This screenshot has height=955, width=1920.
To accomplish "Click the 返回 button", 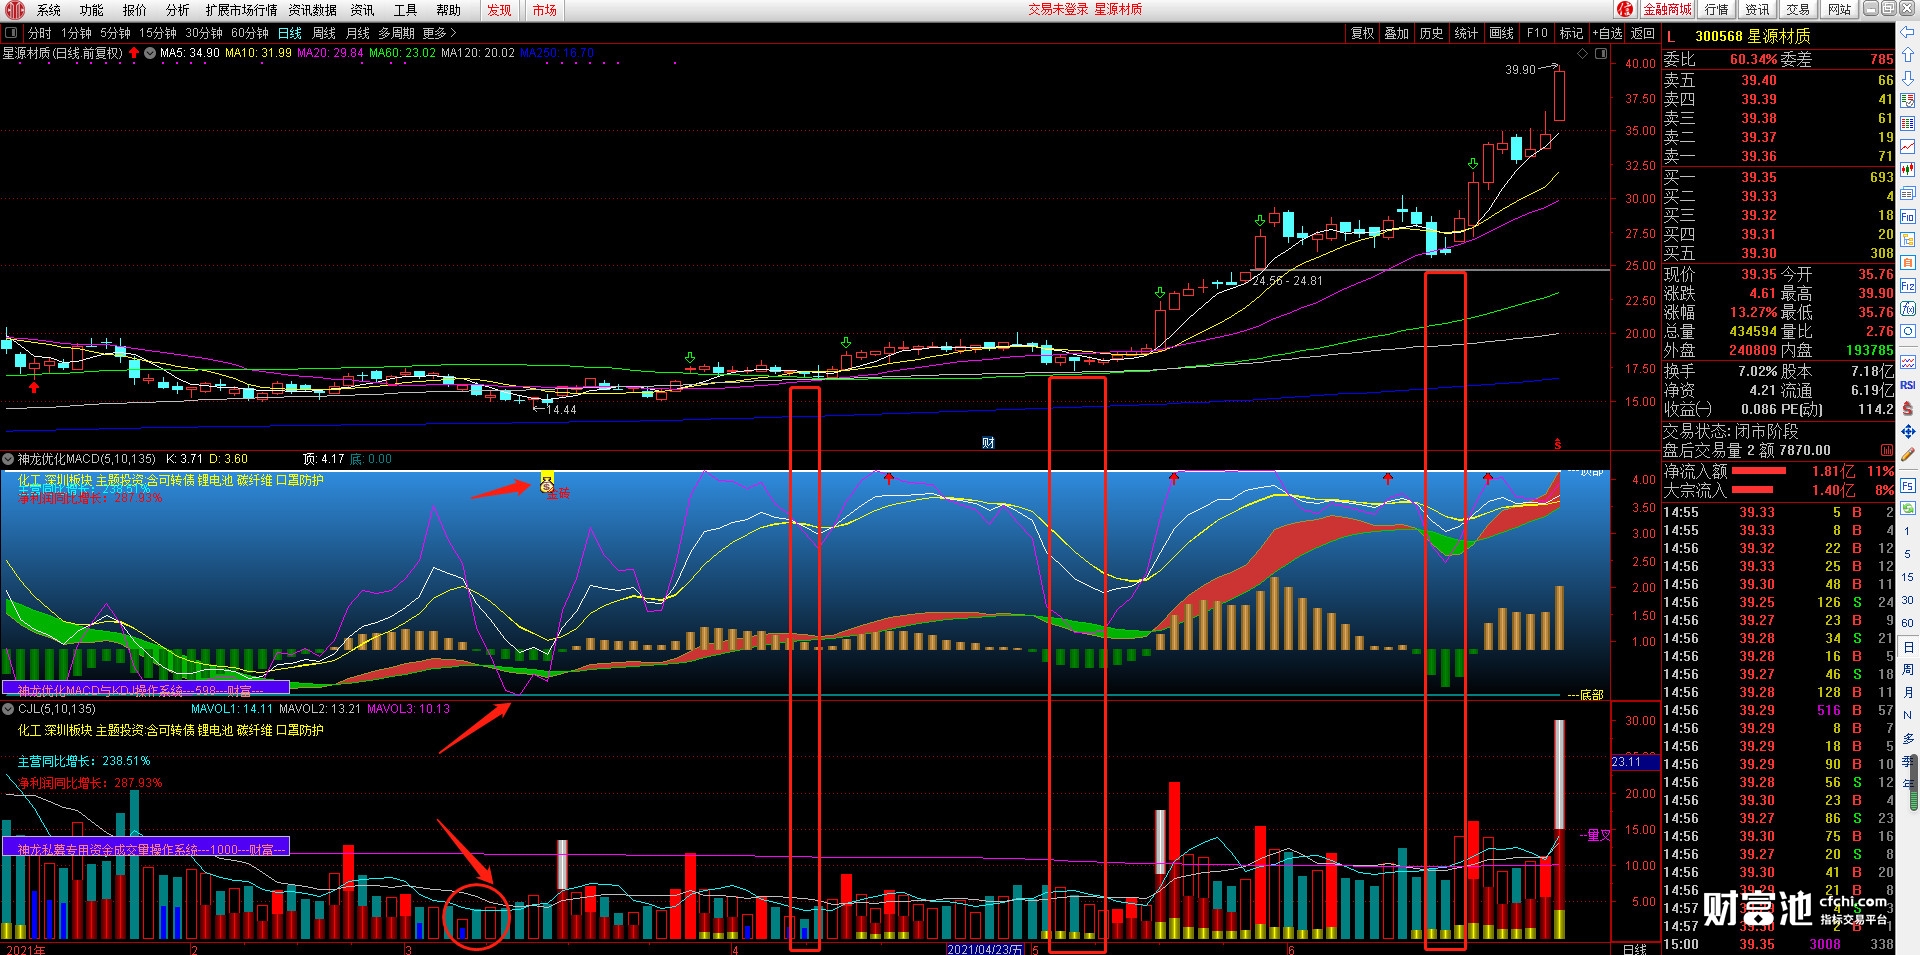I will [1643, 33].
